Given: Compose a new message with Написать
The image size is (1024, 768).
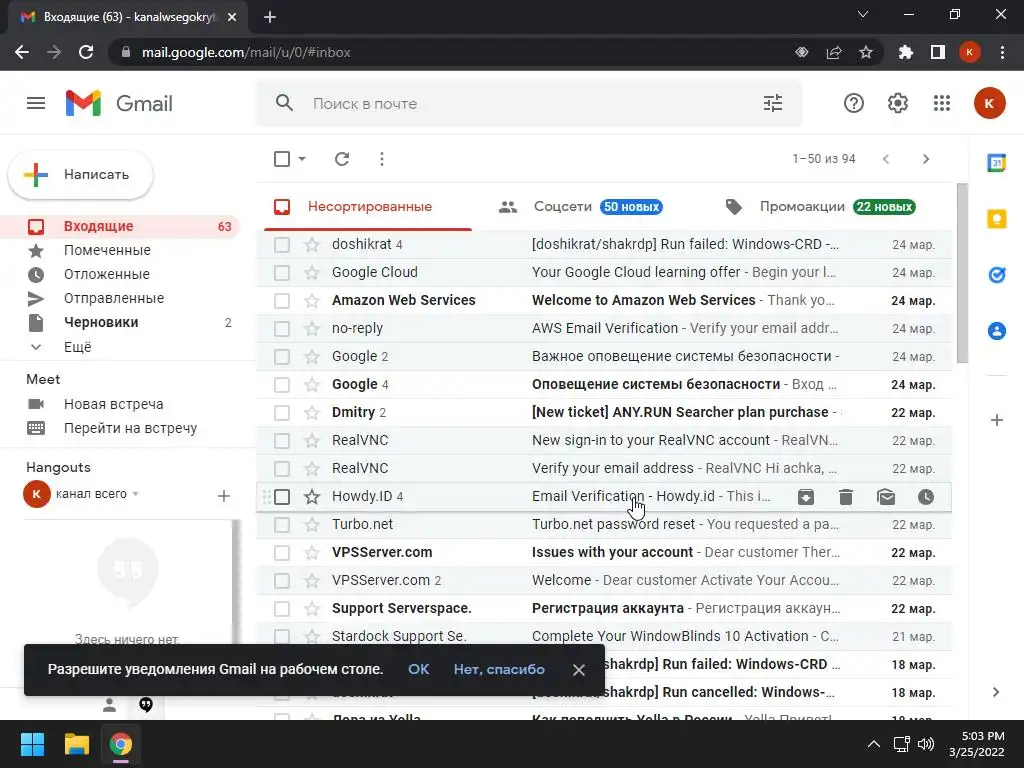Looking at the screenshot, I should [80, 174].
